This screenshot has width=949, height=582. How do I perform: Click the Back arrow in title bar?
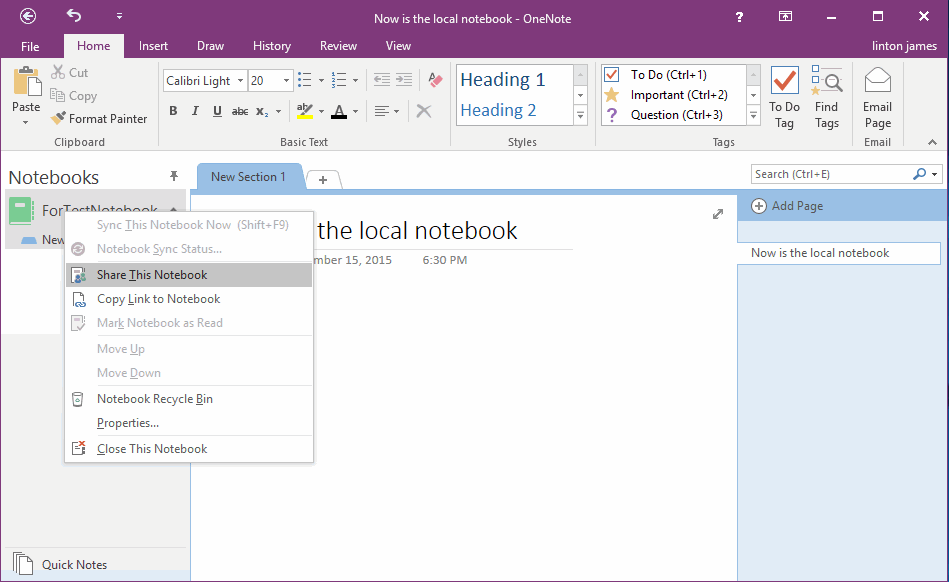(x=28, y=16)
